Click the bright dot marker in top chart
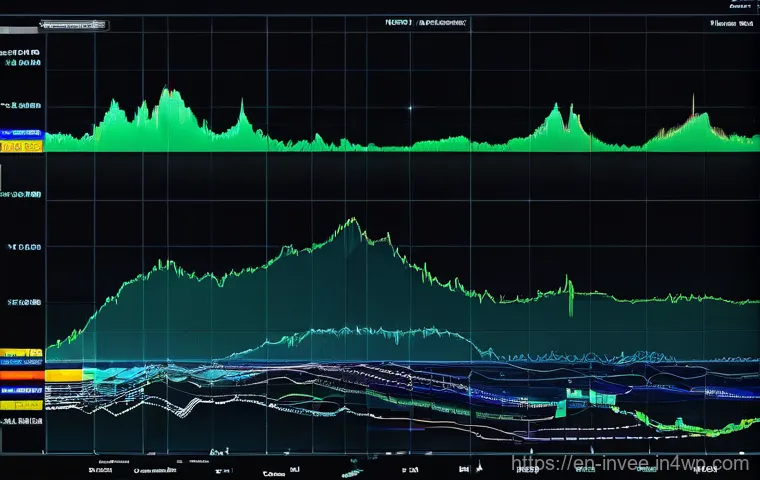760x480 pixels. [x=408, y=107]
